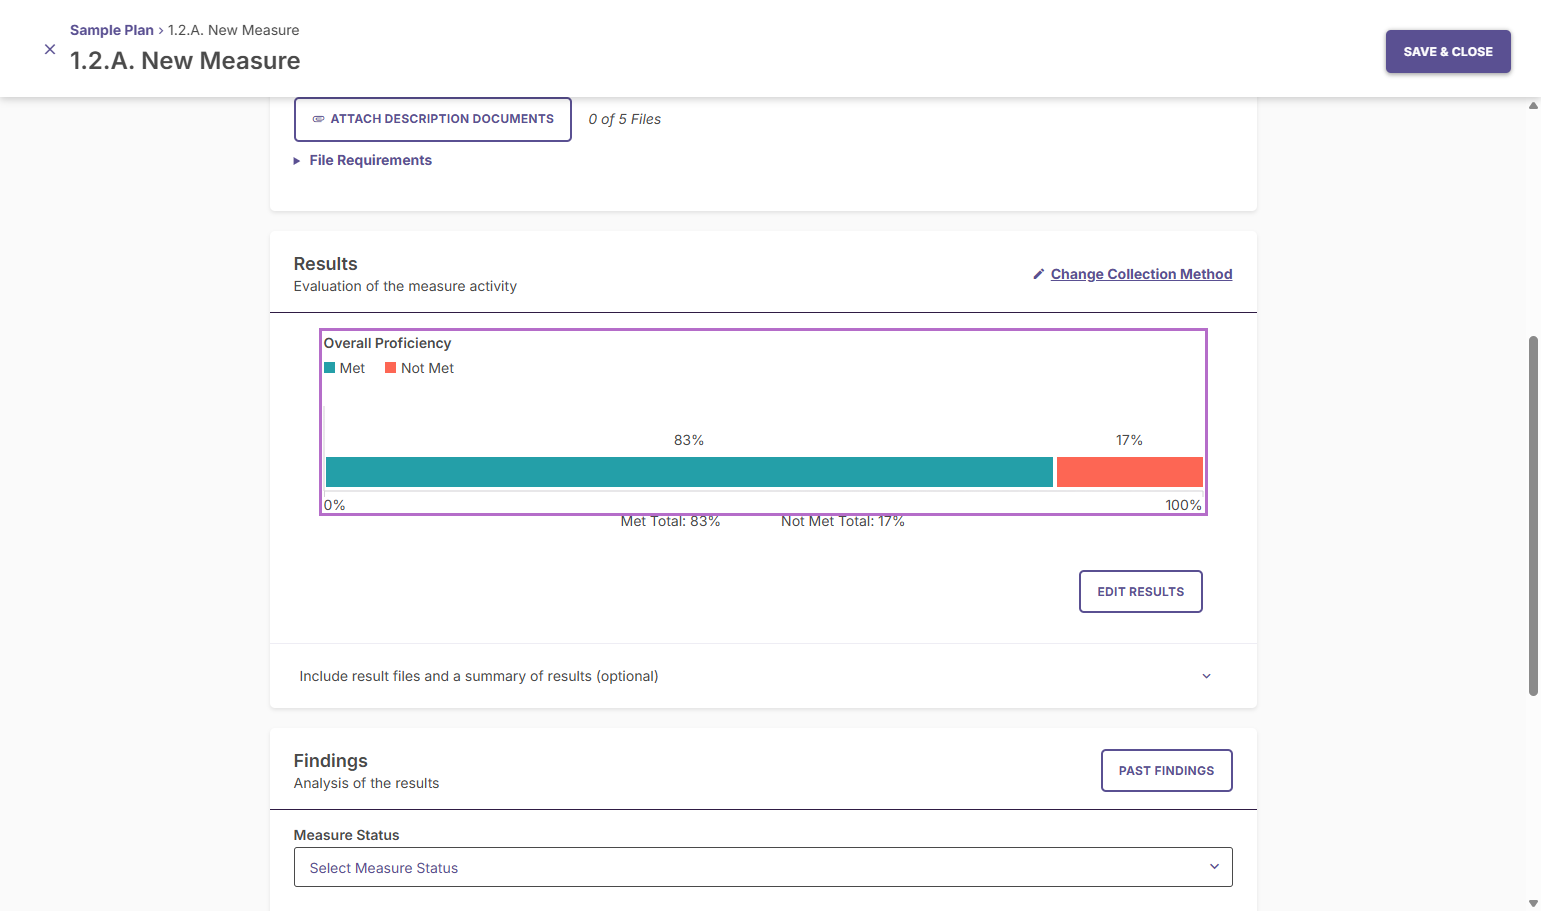This screenshot has height=911, width=1541.
Task: Click the Met legend teal square
Action: 330,368
